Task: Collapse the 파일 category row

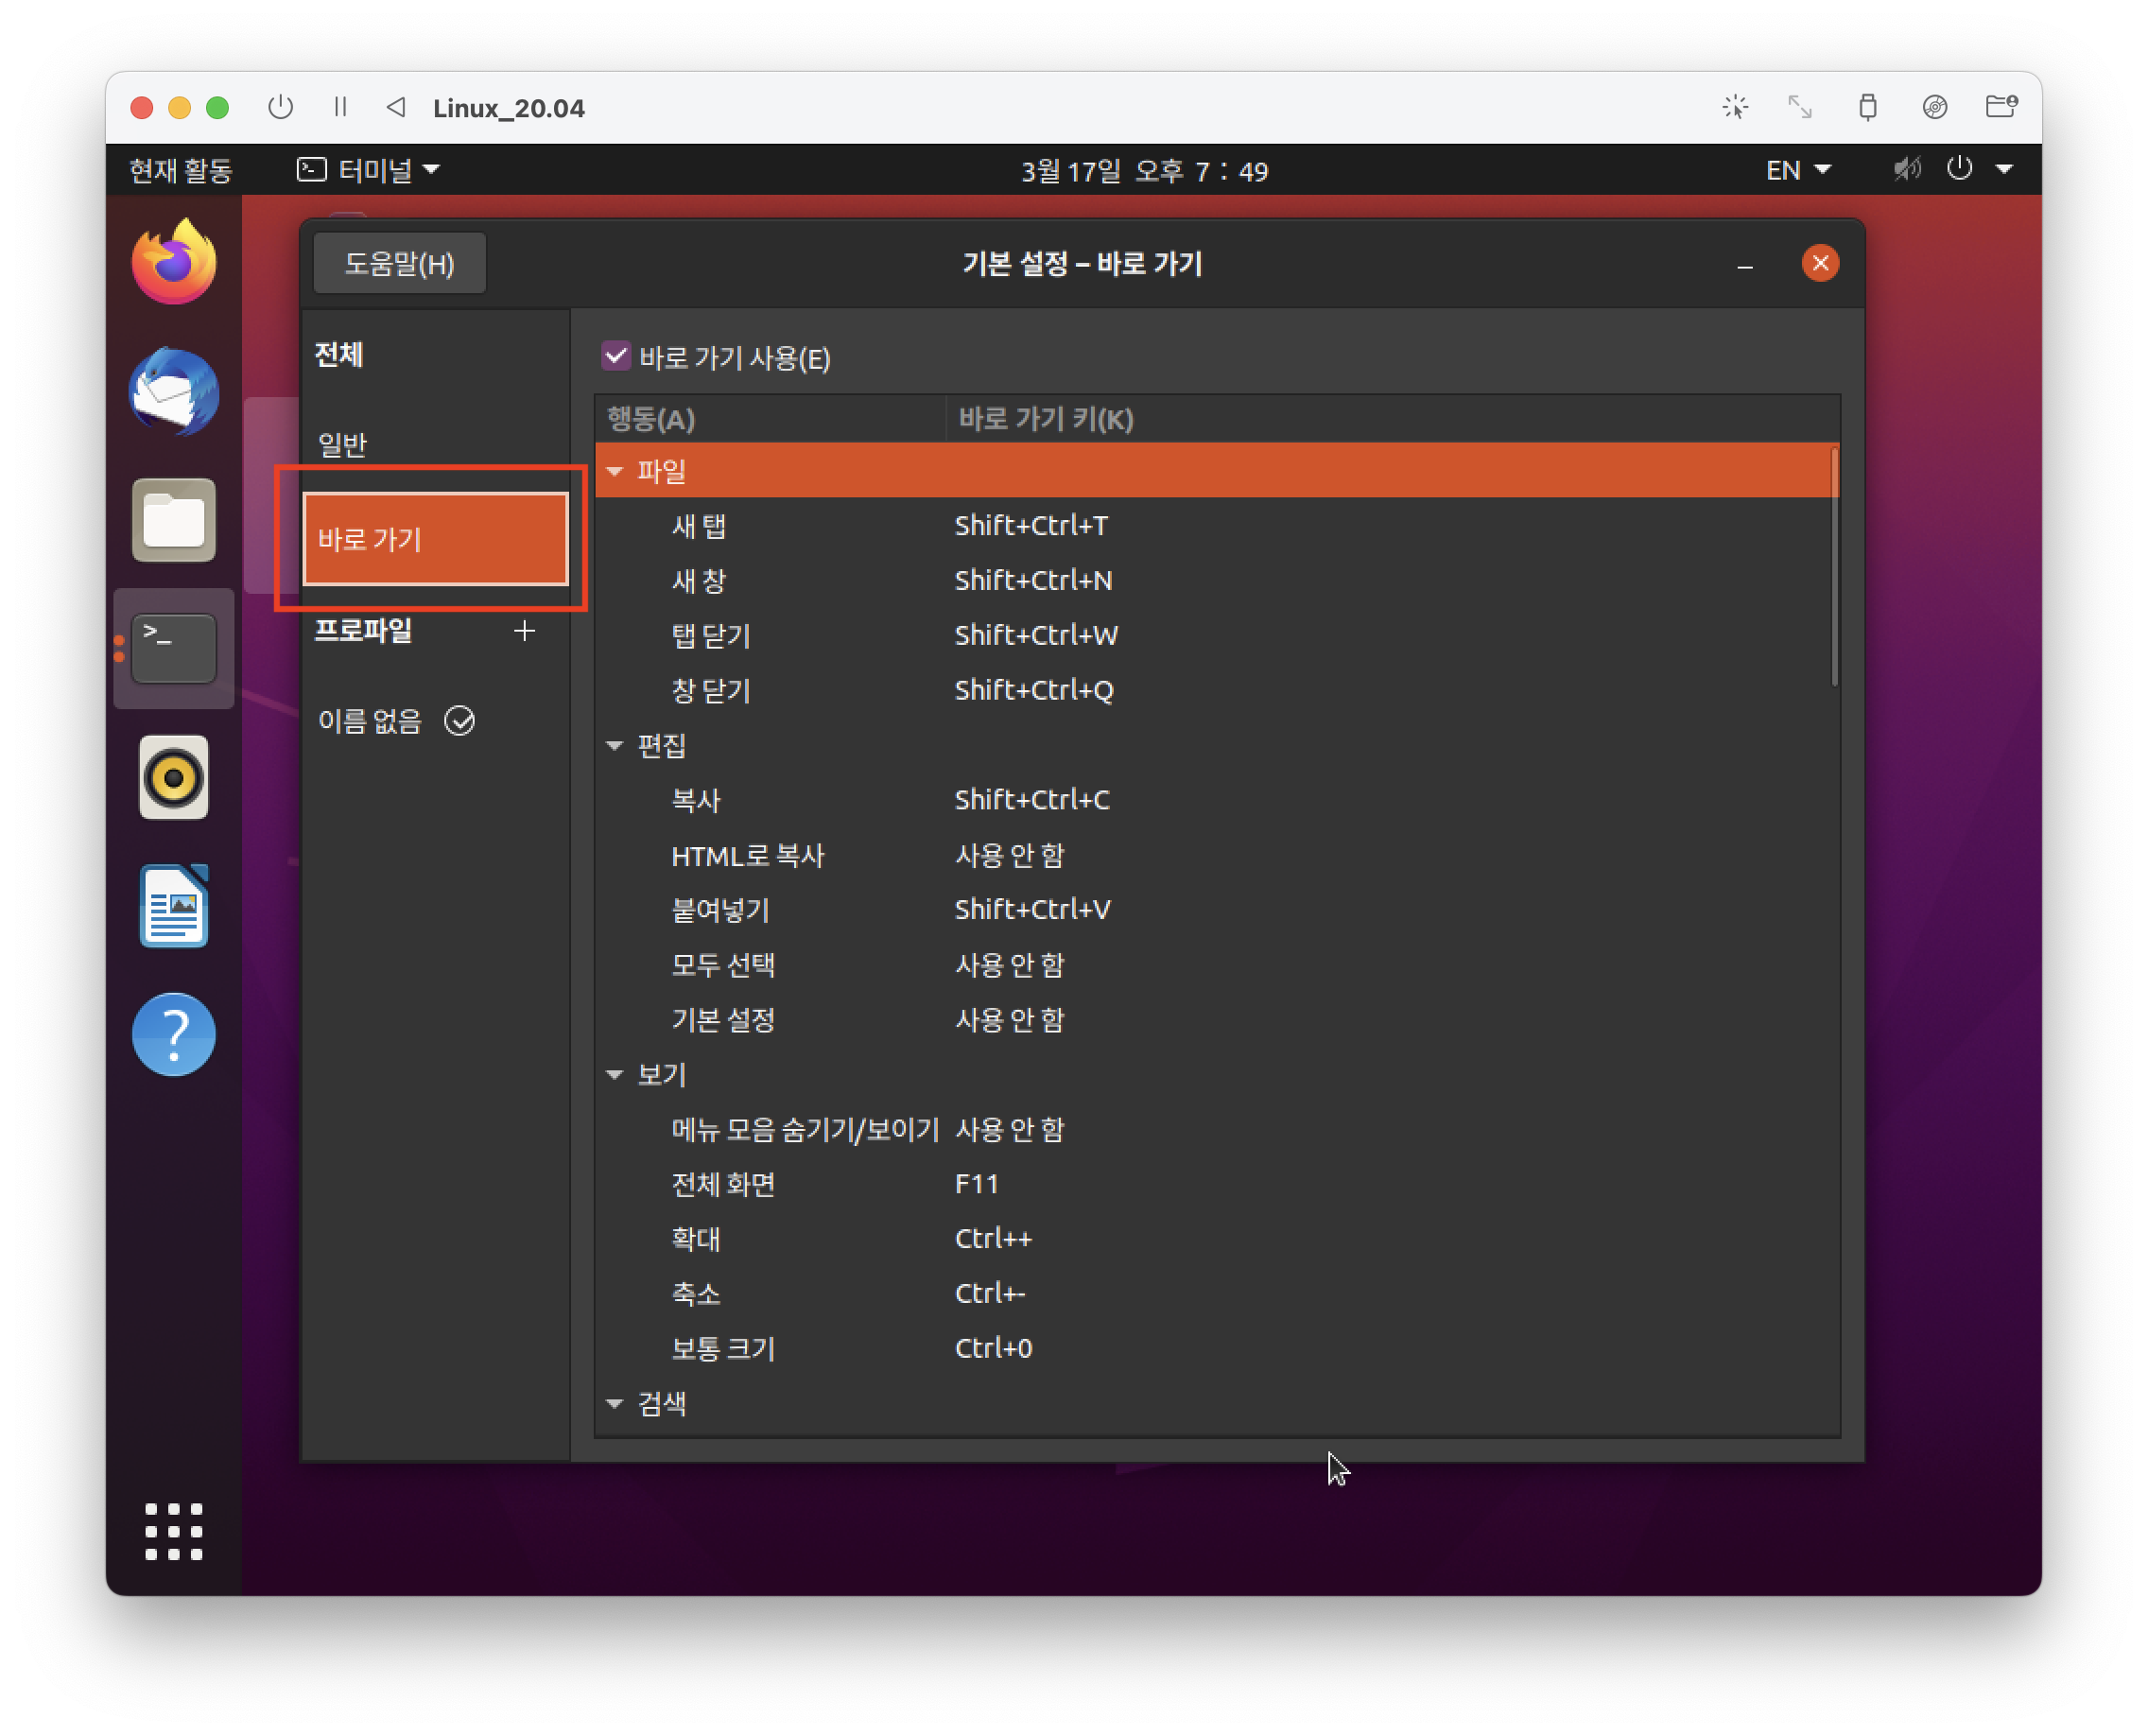Action: 615,471
